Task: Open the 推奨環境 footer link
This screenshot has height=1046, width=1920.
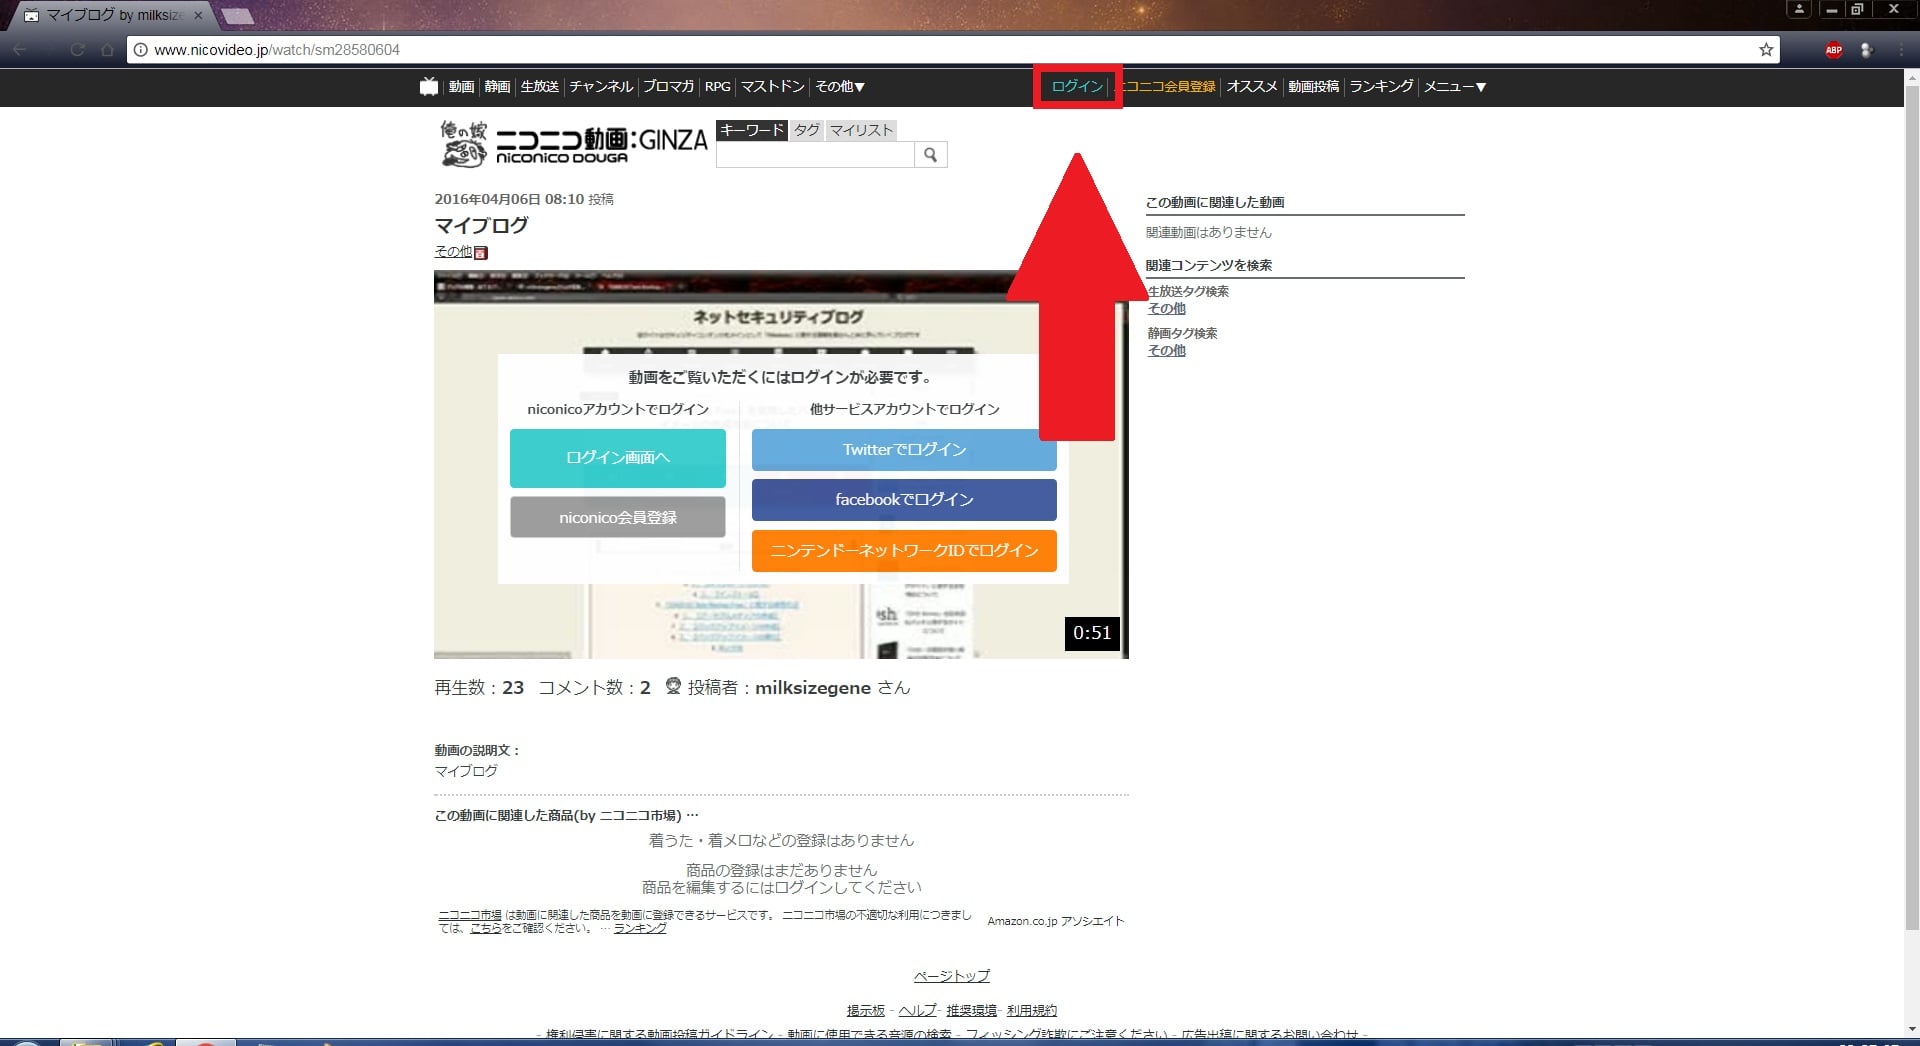Action: pos(972,1011)
